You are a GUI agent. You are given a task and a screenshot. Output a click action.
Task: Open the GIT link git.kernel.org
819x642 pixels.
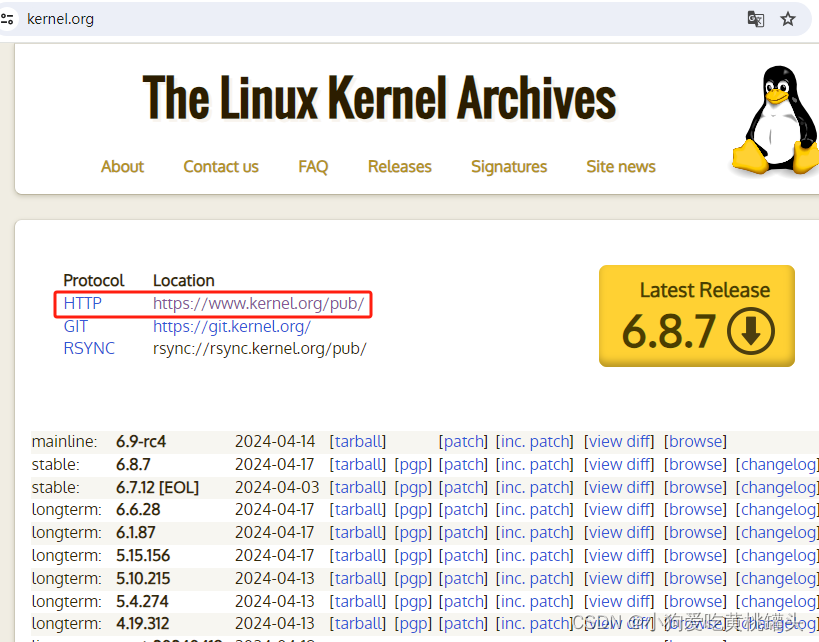coord(231,326)
